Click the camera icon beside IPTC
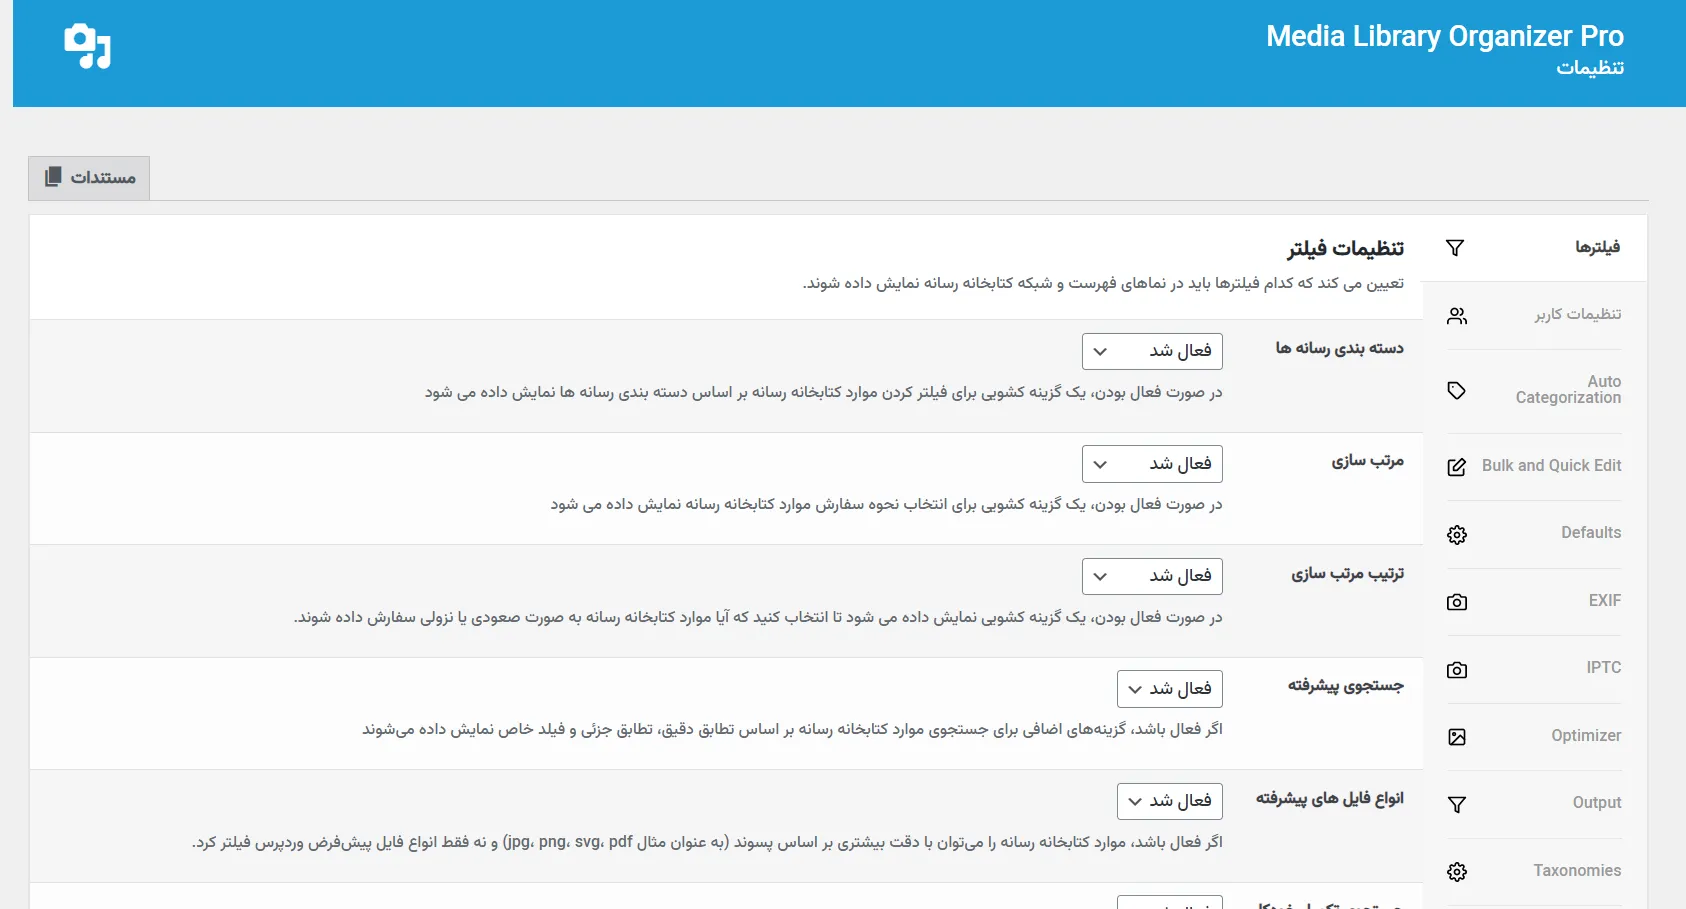Image resolution: width=1686 pixels, height=909 pixels. 1457,670
